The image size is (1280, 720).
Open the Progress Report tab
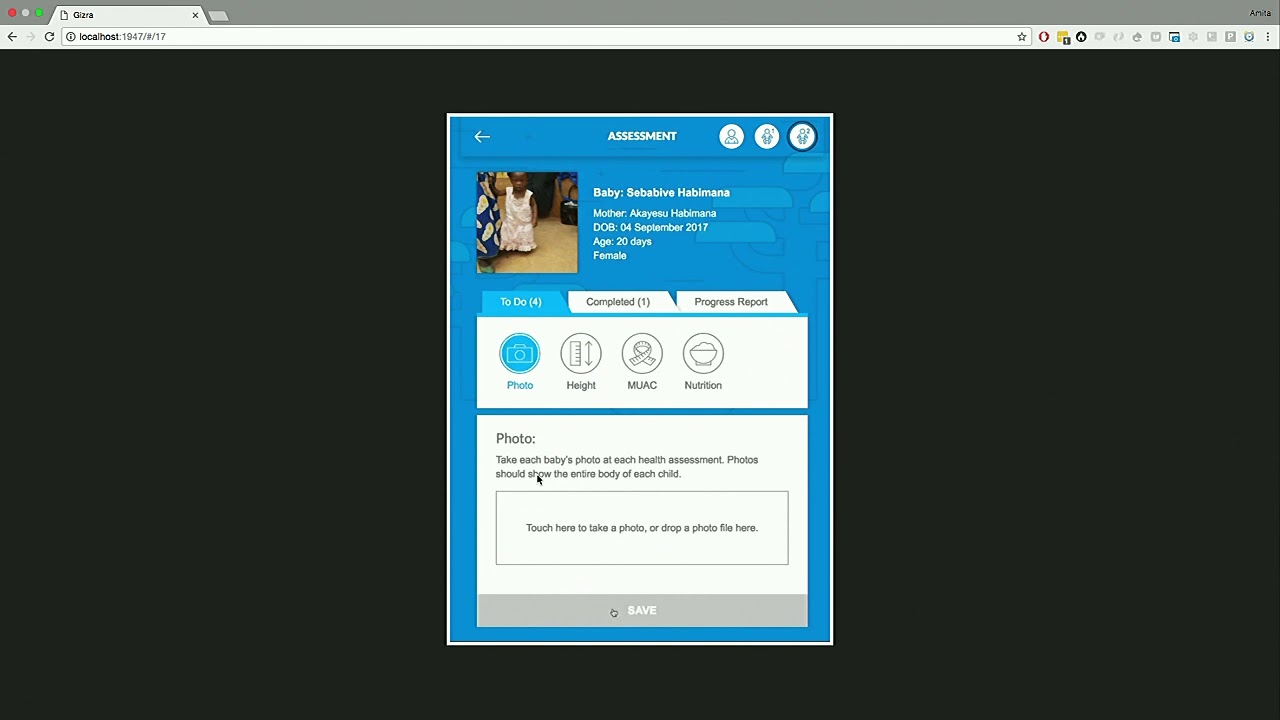point(731,302)
